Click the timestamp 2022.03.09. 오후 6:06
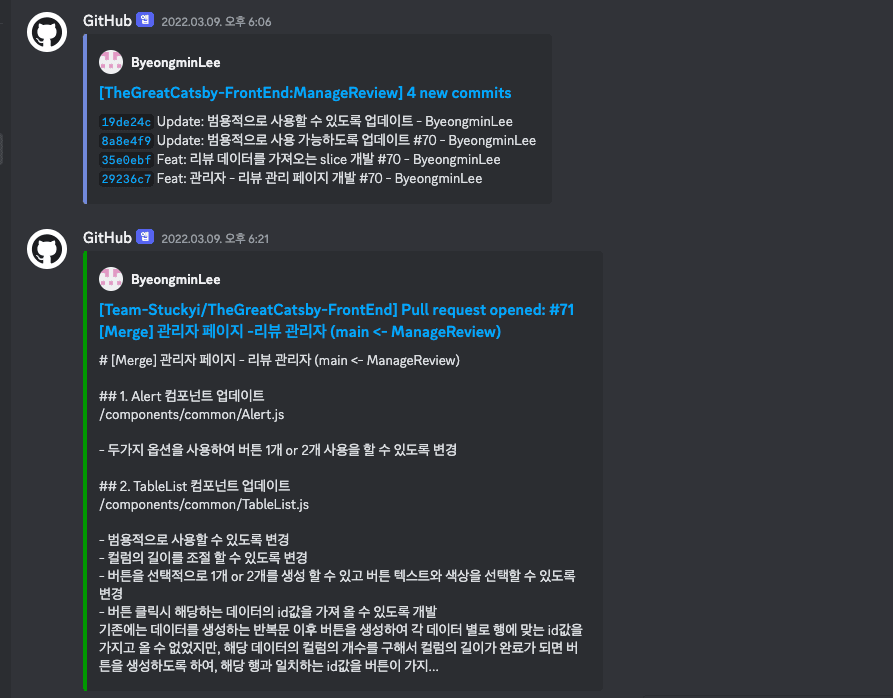Screen dimensions: 893x698 (x=216, y=22)
